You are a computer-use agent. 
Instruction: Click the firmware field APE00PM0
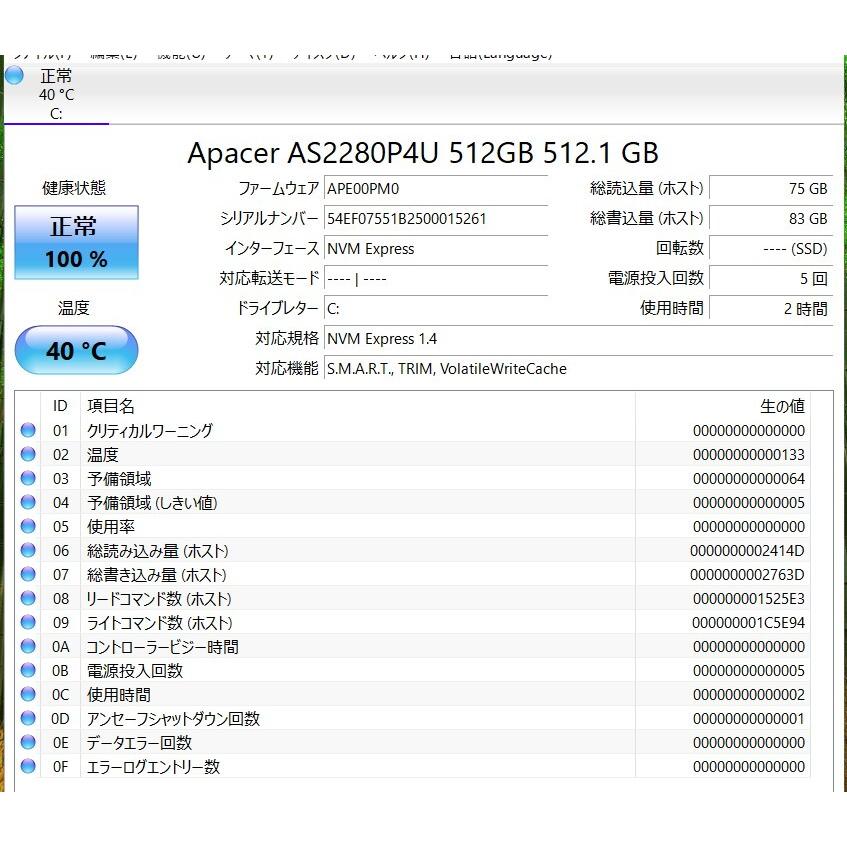click(x=436, y=189)
